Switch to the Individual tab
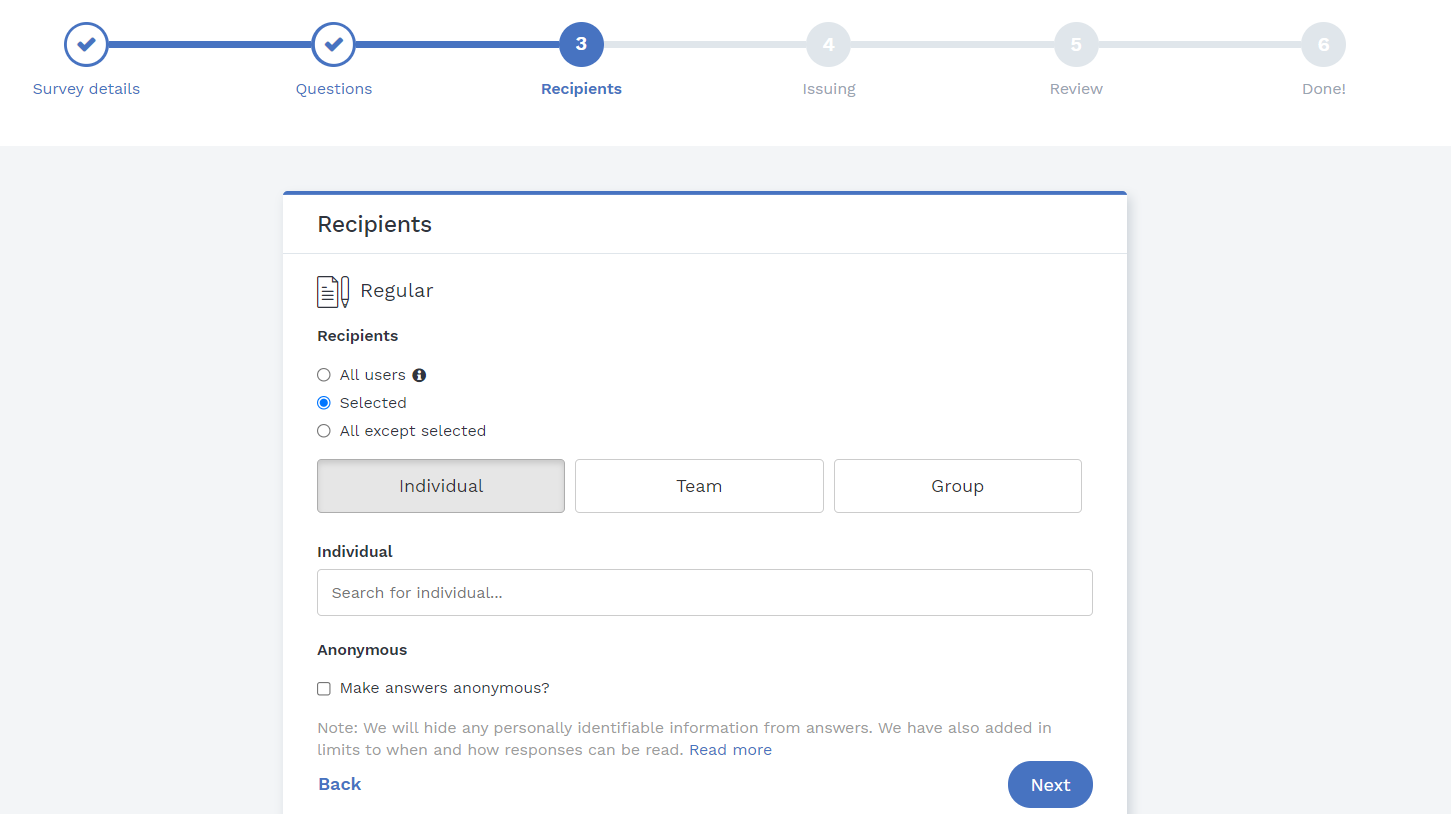Image resolution: width=1451 pixels, height=814 pixels. (x=441, y=486)
